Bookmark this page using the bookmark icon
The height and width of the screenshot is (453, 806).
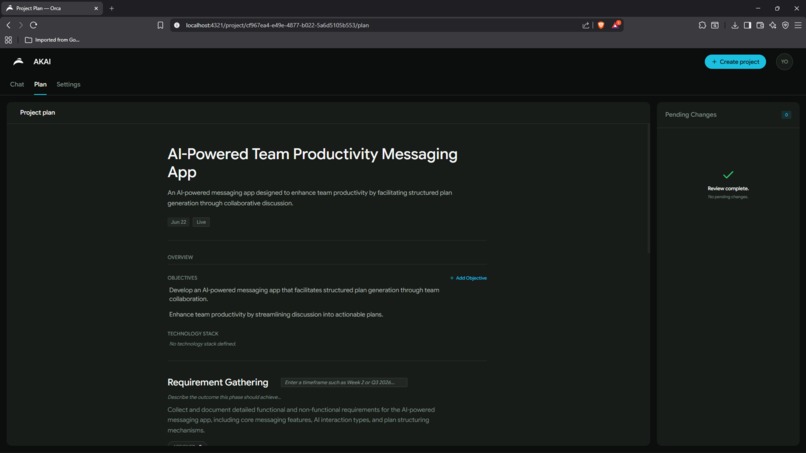[160, 25]
